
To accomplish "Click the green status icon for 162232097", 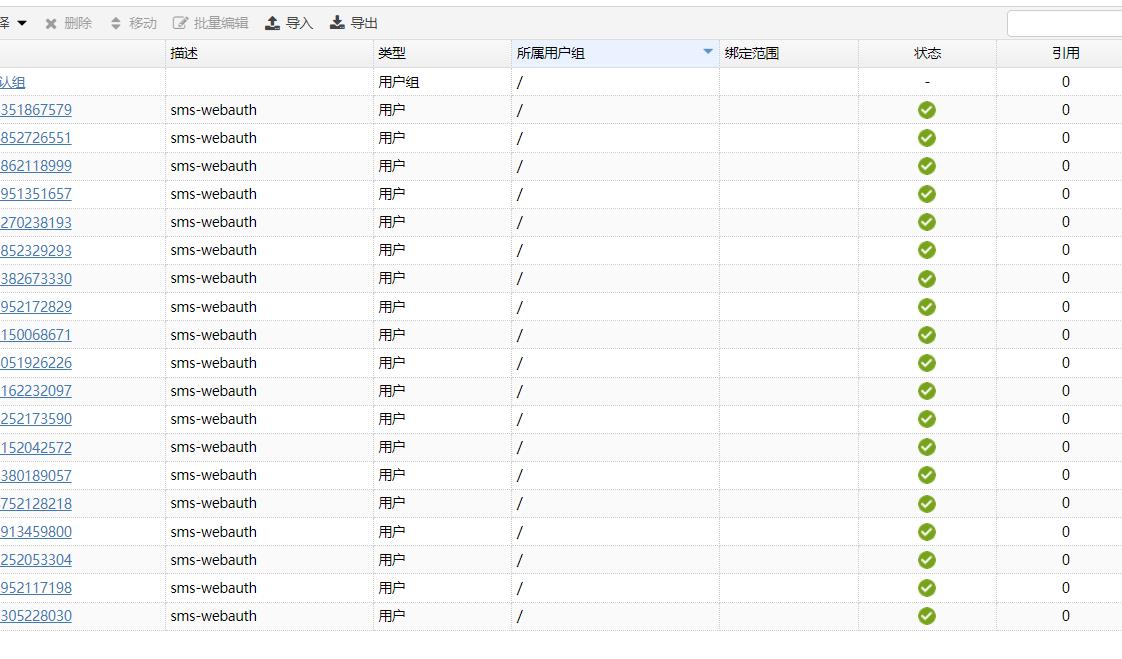I will [927, 391].
